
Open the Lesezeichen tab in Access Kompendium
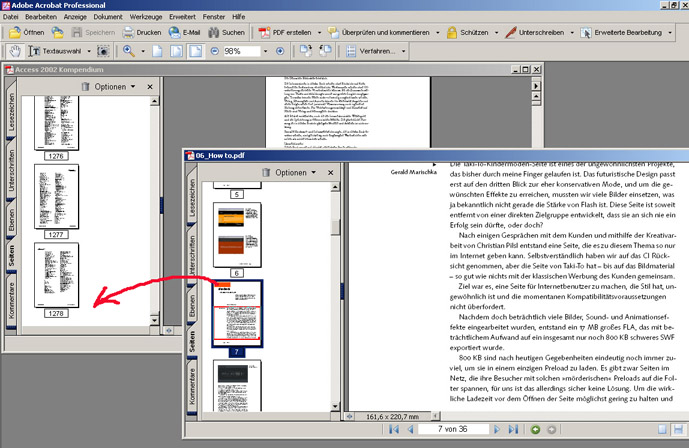pyautogui.click(x=11, y=111)
